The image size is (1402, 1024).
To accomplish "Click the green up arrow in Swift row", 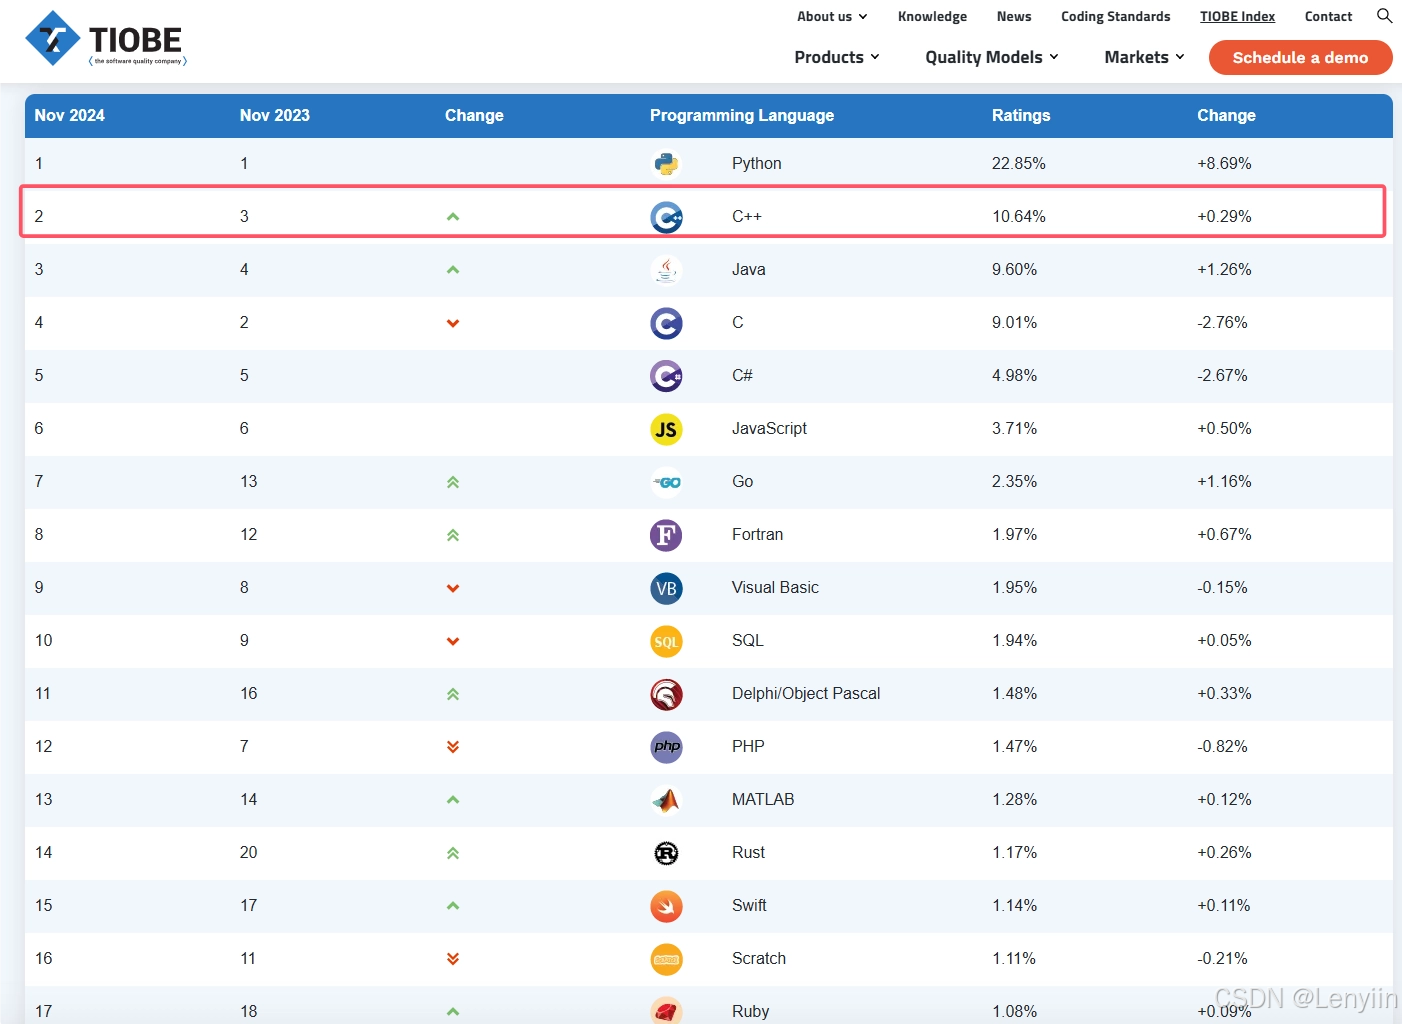I will 453,906.
